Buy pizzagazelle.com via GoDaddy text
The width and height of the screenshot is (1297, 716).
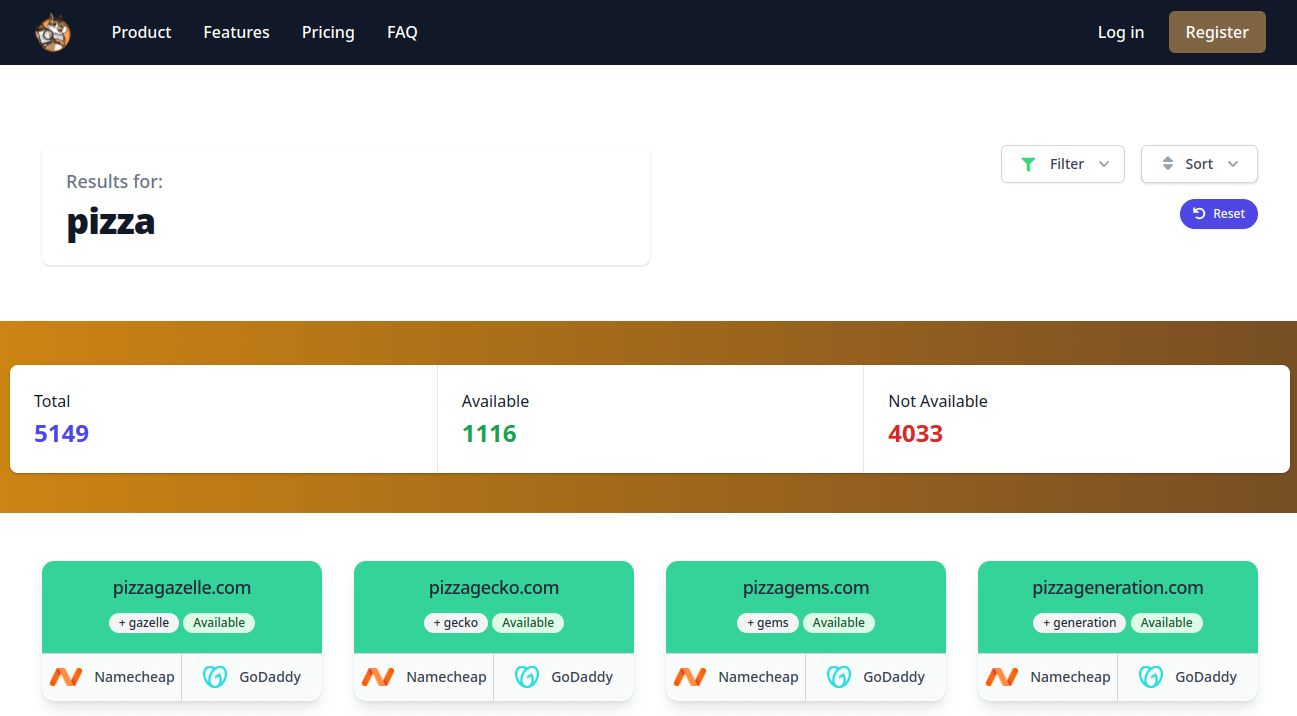click(270, 677)
